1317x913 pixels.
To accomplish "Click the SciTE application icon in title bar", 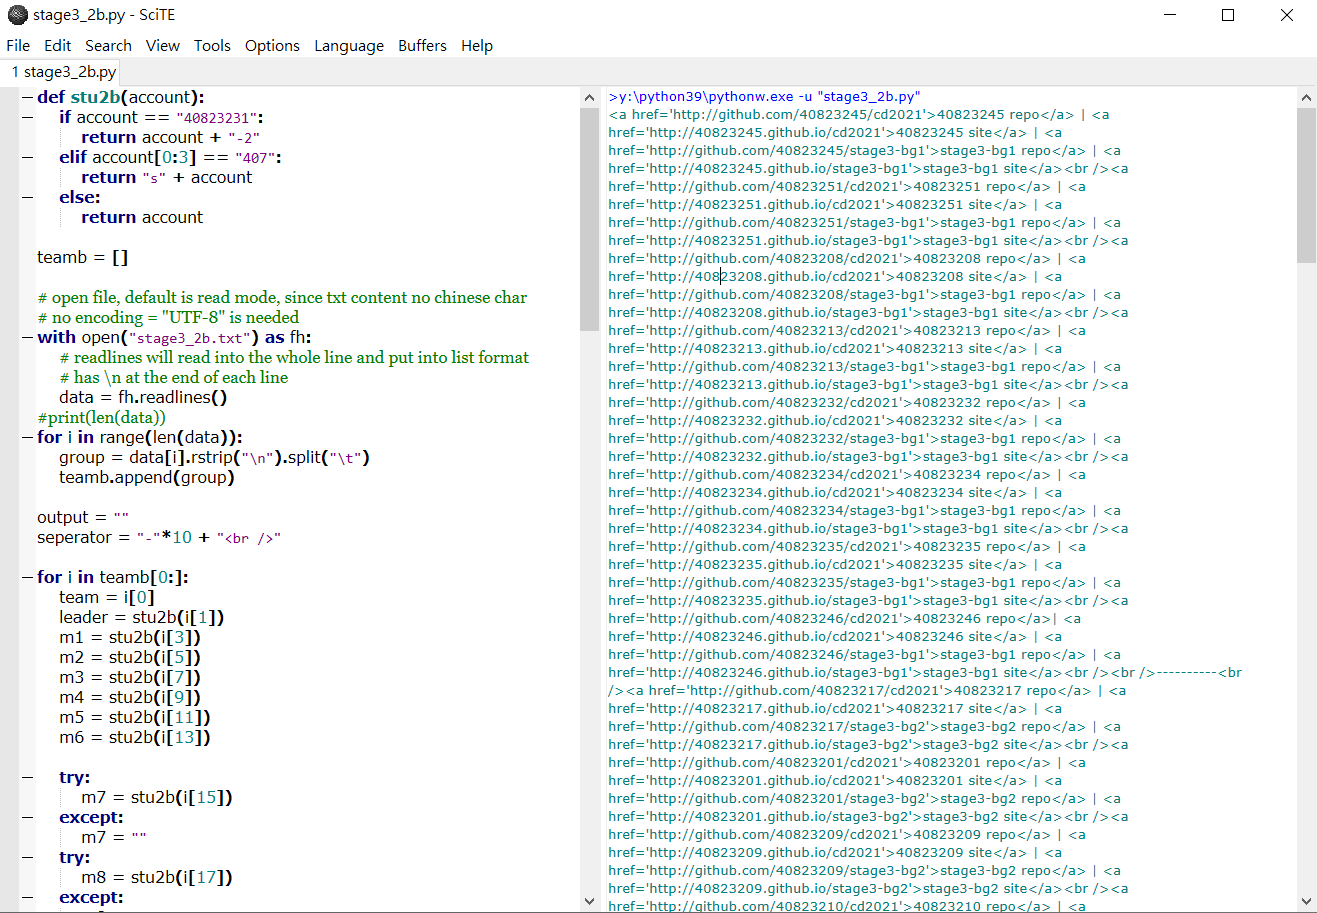I will (17, 15).
